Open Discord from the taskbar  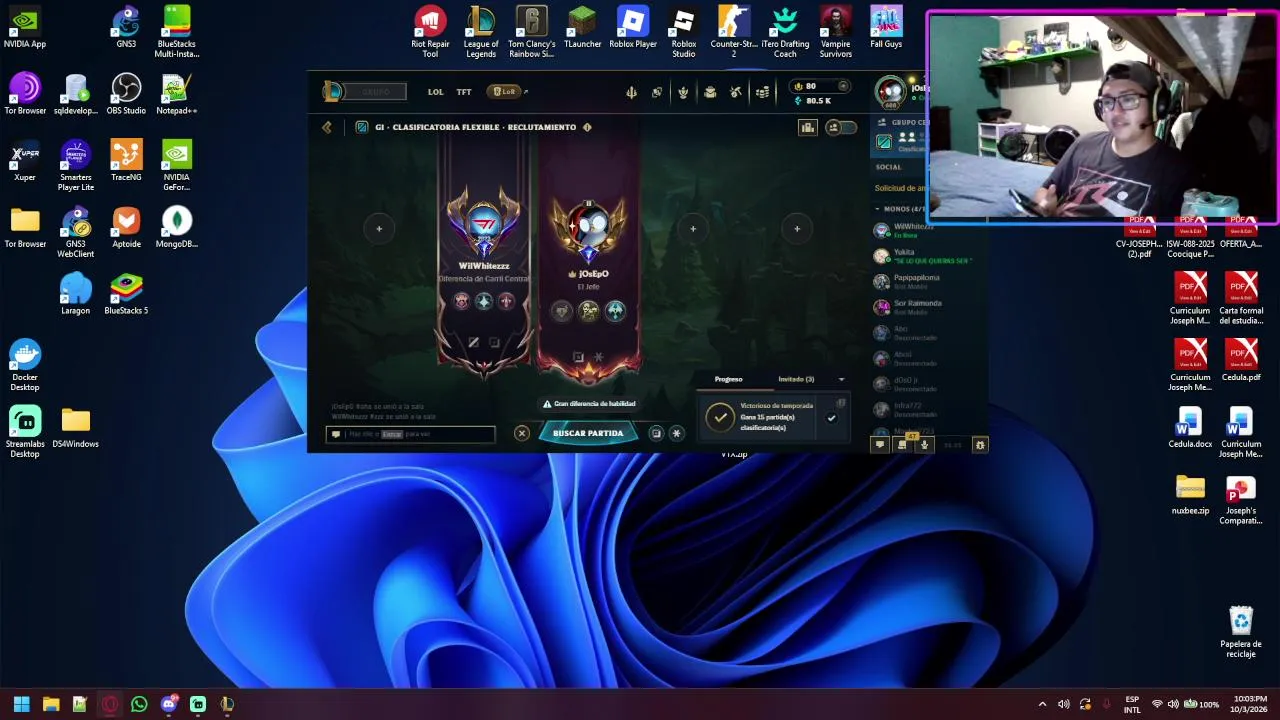coord(168,704)
